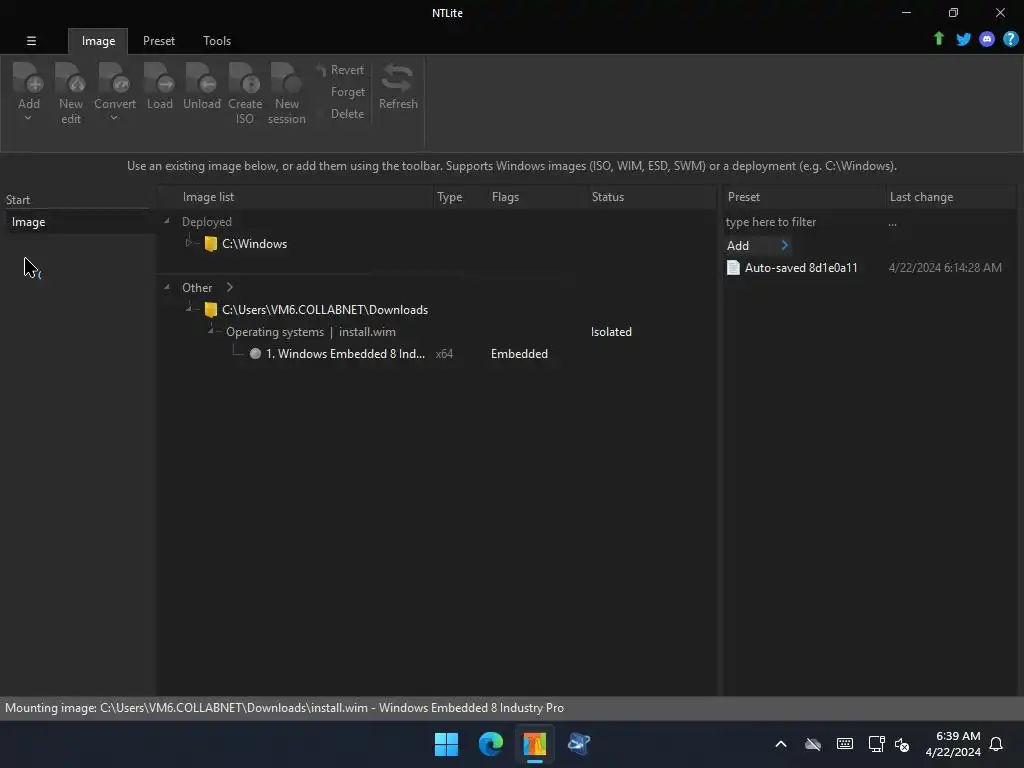Click the Mounting image status bar message
The height and width of the screenshot is (768, 1024).
(x=284, y=708)
